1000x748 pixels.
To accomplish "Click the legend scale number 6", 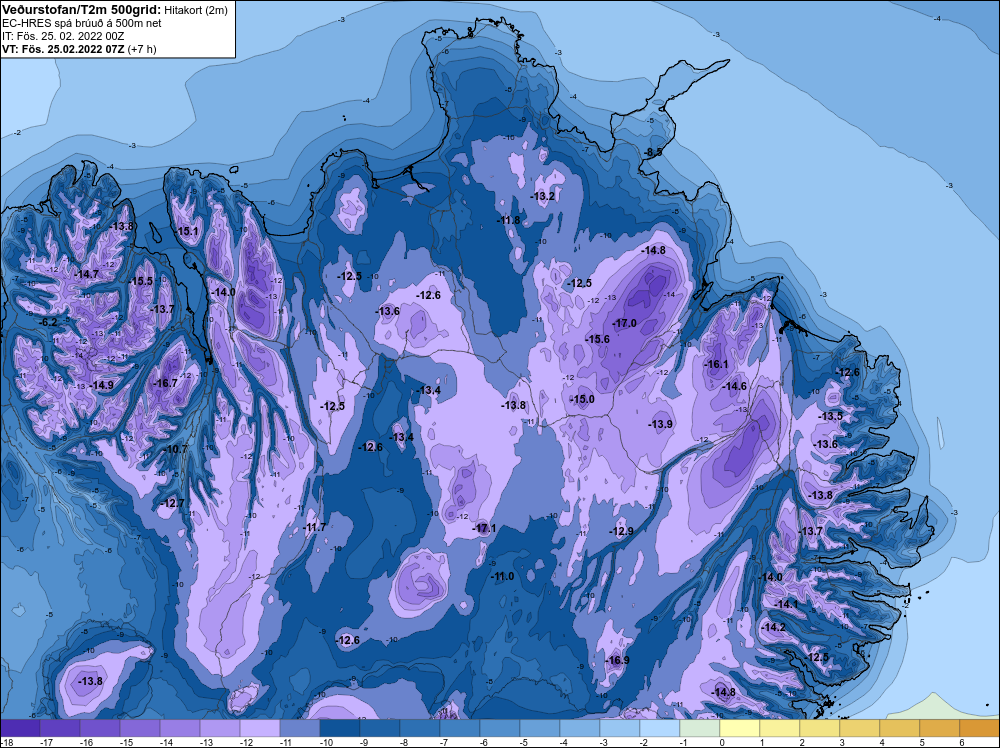I will tap(962, 742).
